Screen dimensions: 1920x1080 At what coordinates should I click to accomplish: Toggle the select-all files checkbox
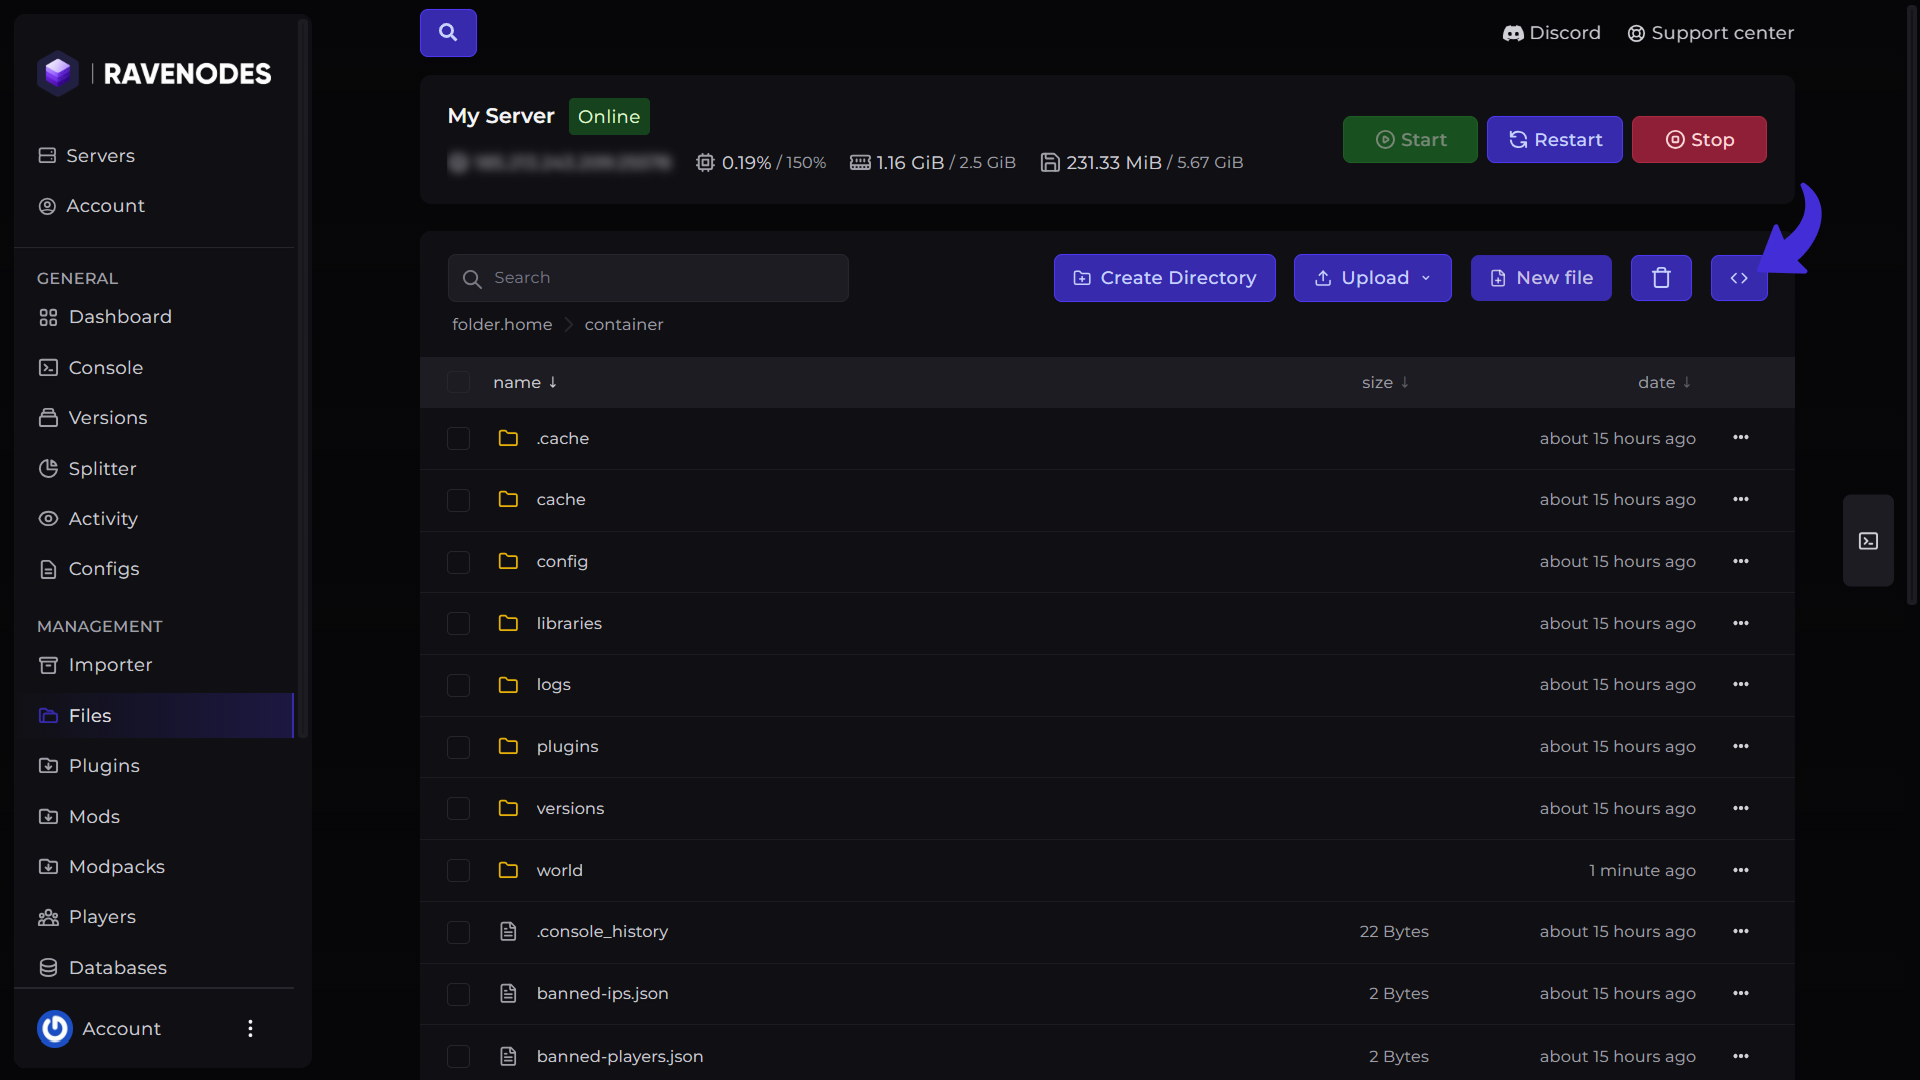[x=458, y=382]
